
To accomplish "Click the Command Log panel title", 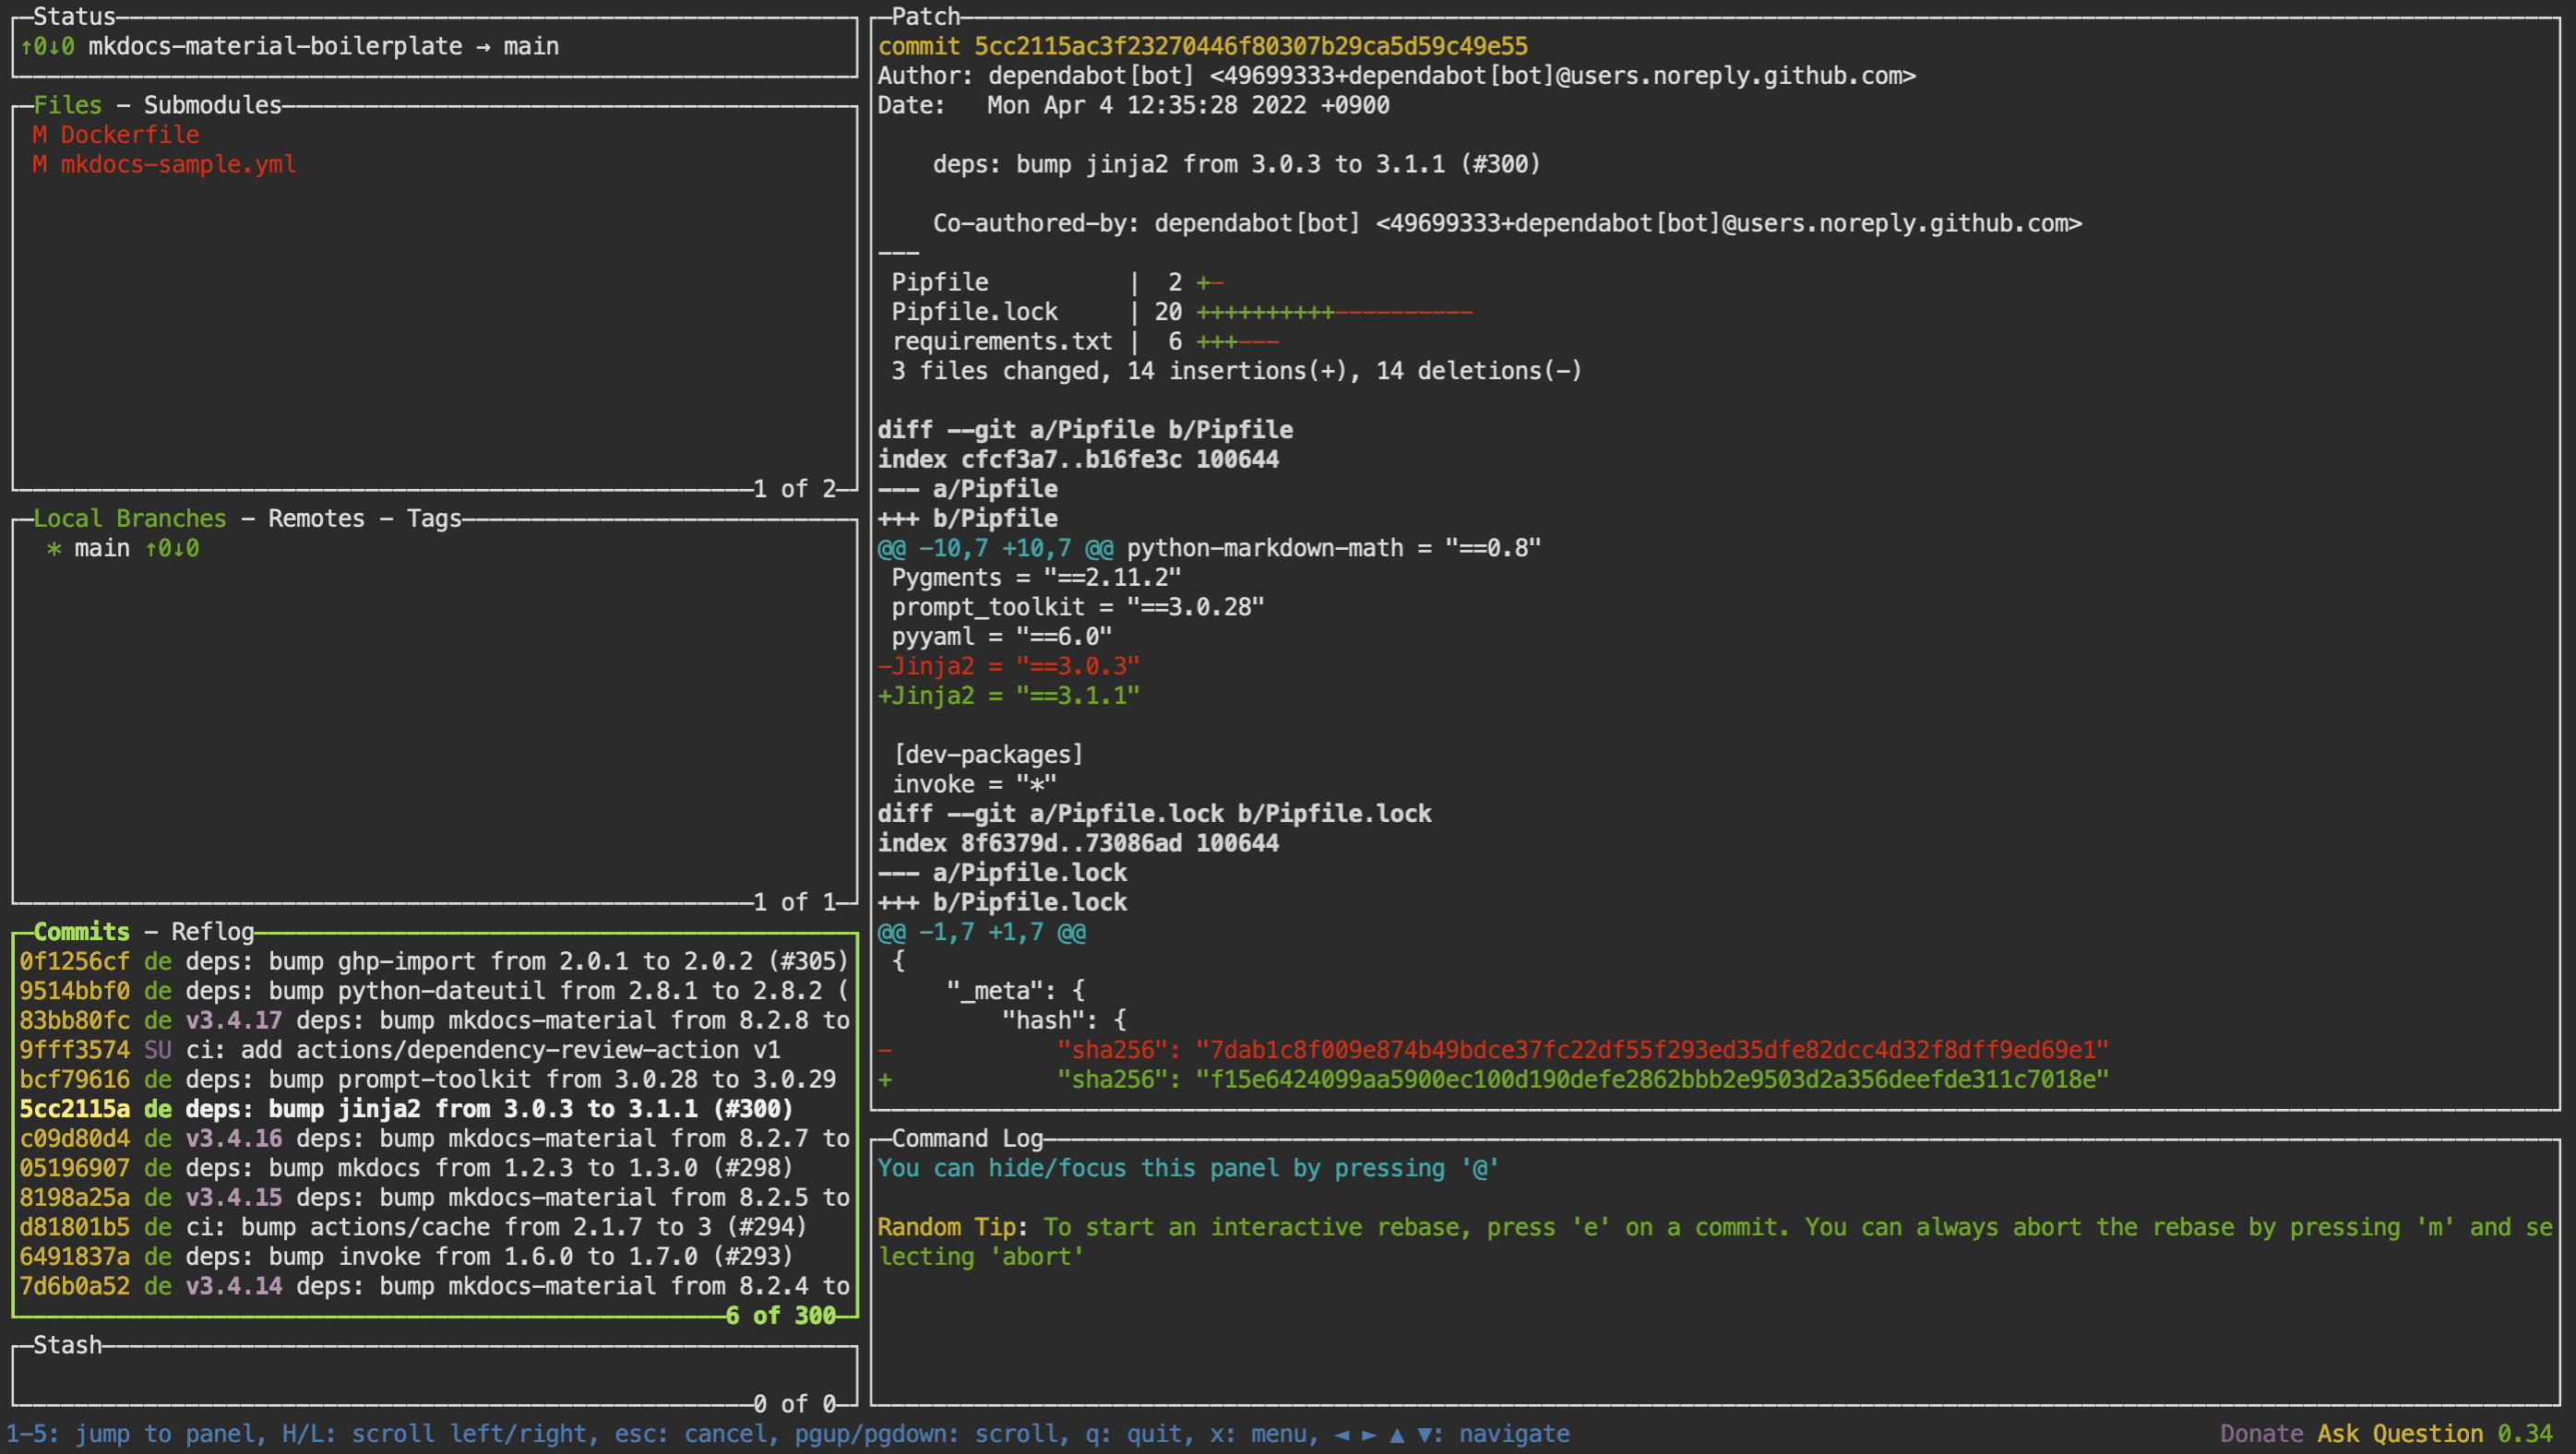I will coord(966,1138).
